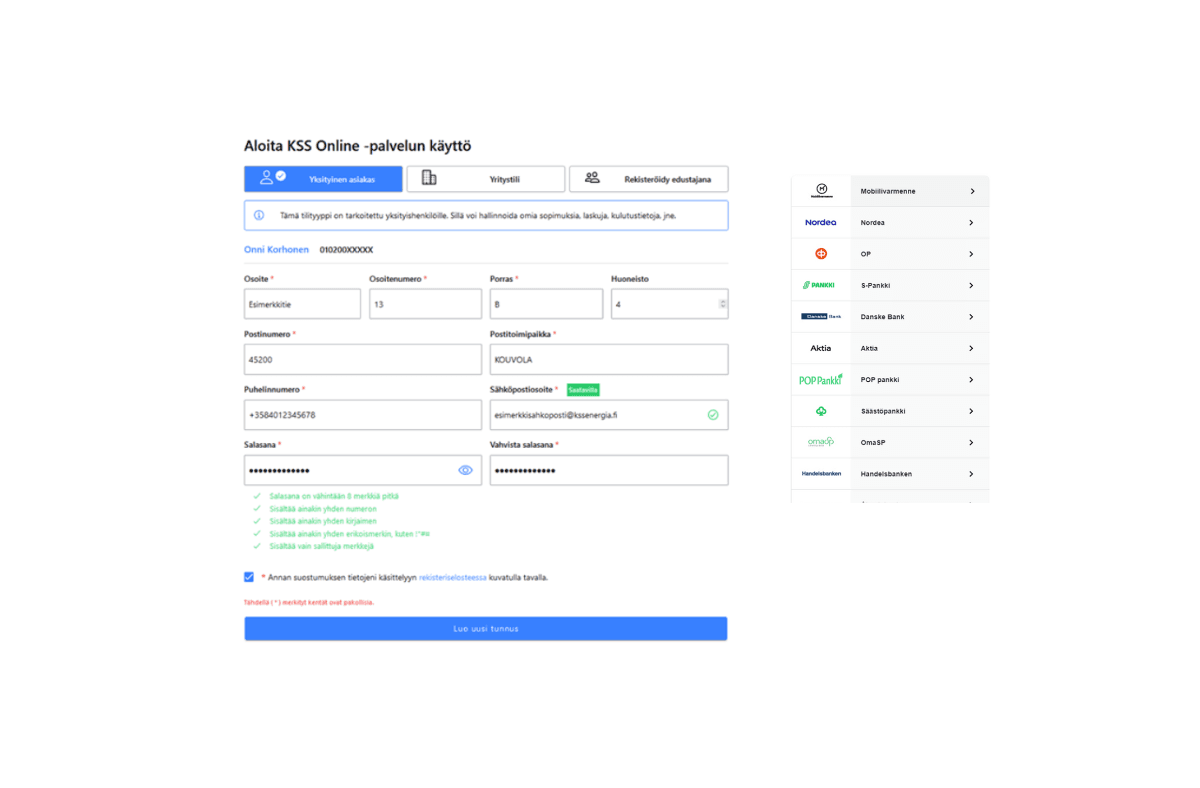Choose the POP Pankki logo
The height and width of the screenshot is (788, 1200).
[820, 380]
